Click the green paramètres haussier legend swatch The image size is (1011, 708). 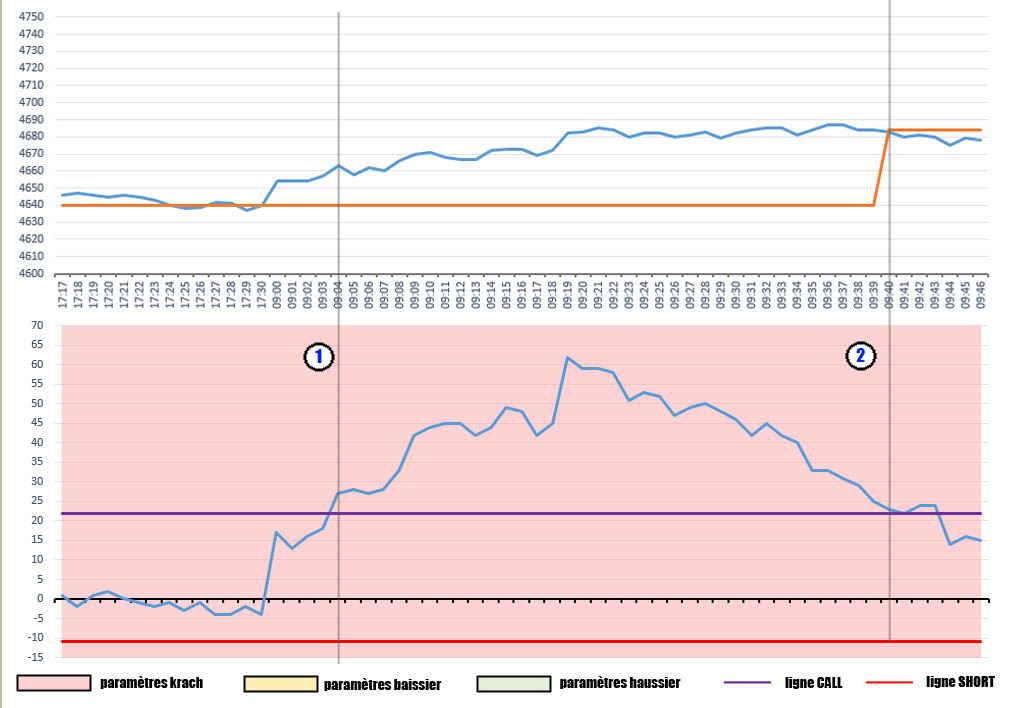point(514,683)
